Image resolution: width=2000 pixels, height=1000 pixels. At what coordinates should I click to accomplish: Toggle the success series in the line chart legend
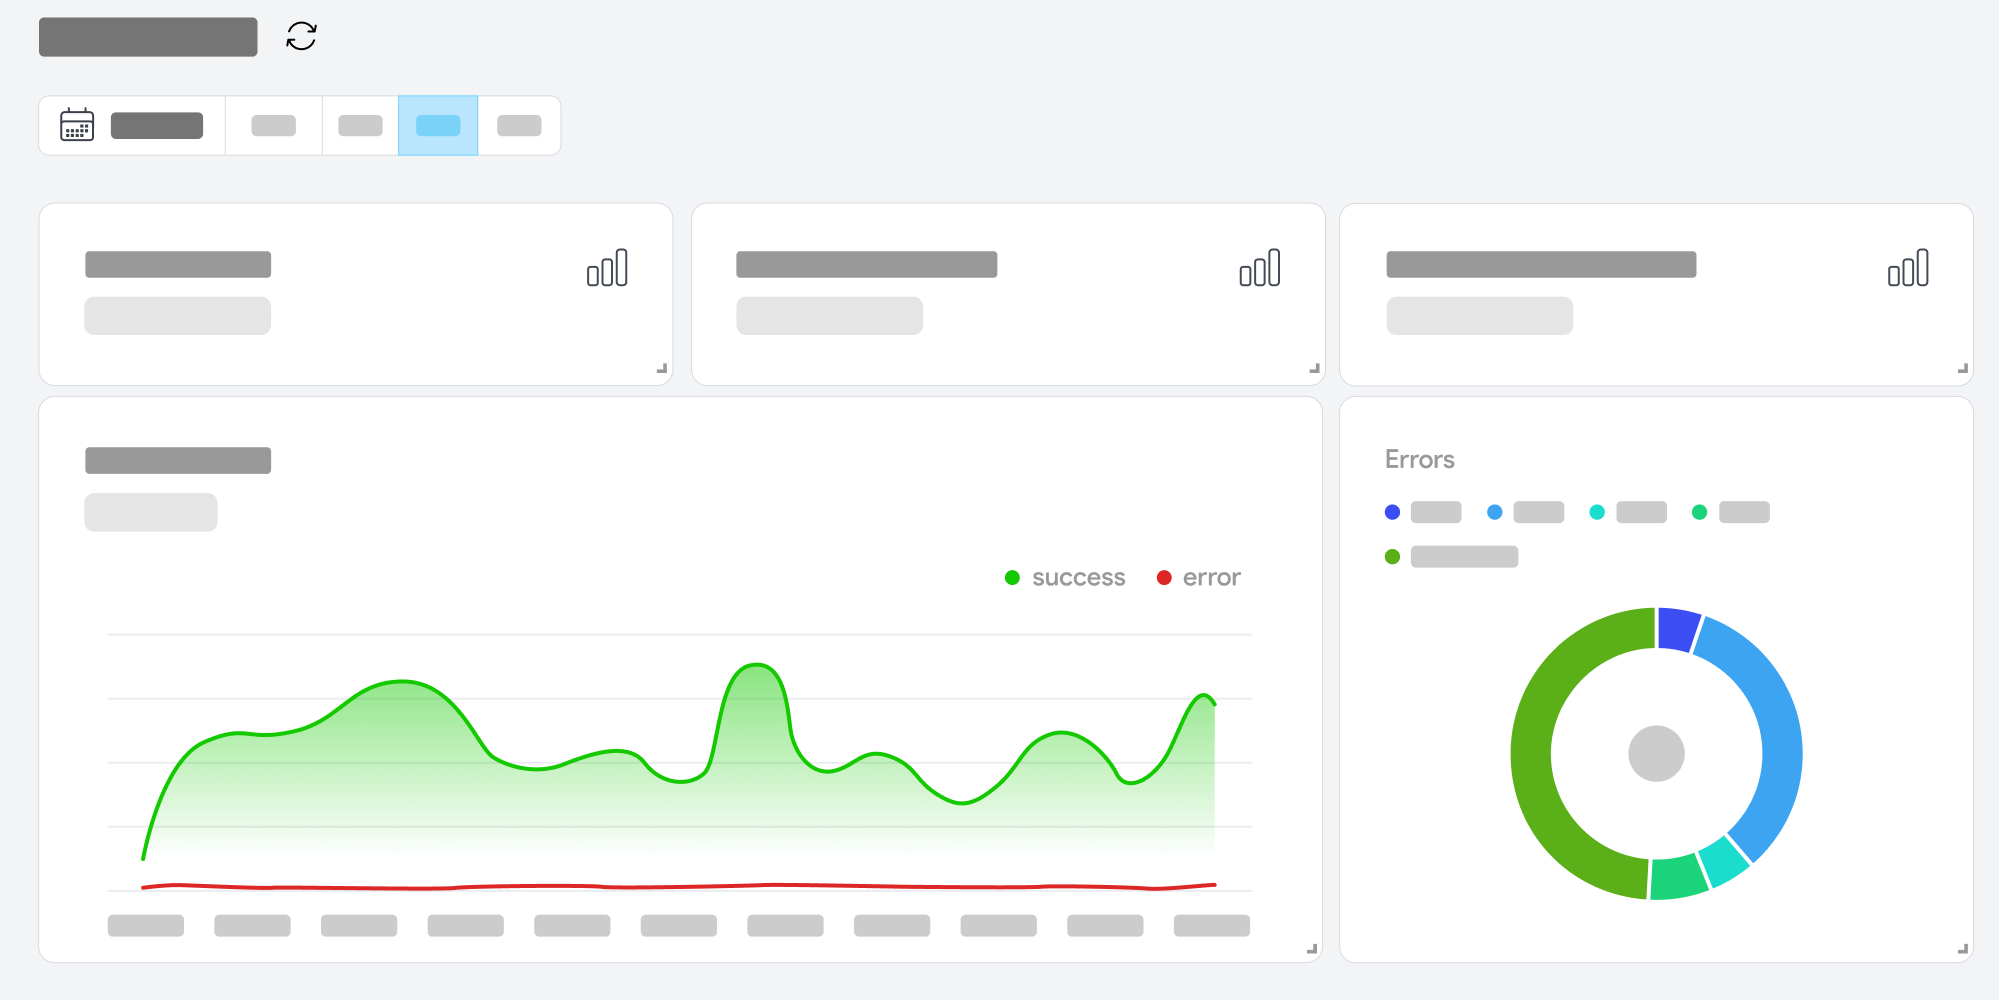click(x=1065, y=577)
